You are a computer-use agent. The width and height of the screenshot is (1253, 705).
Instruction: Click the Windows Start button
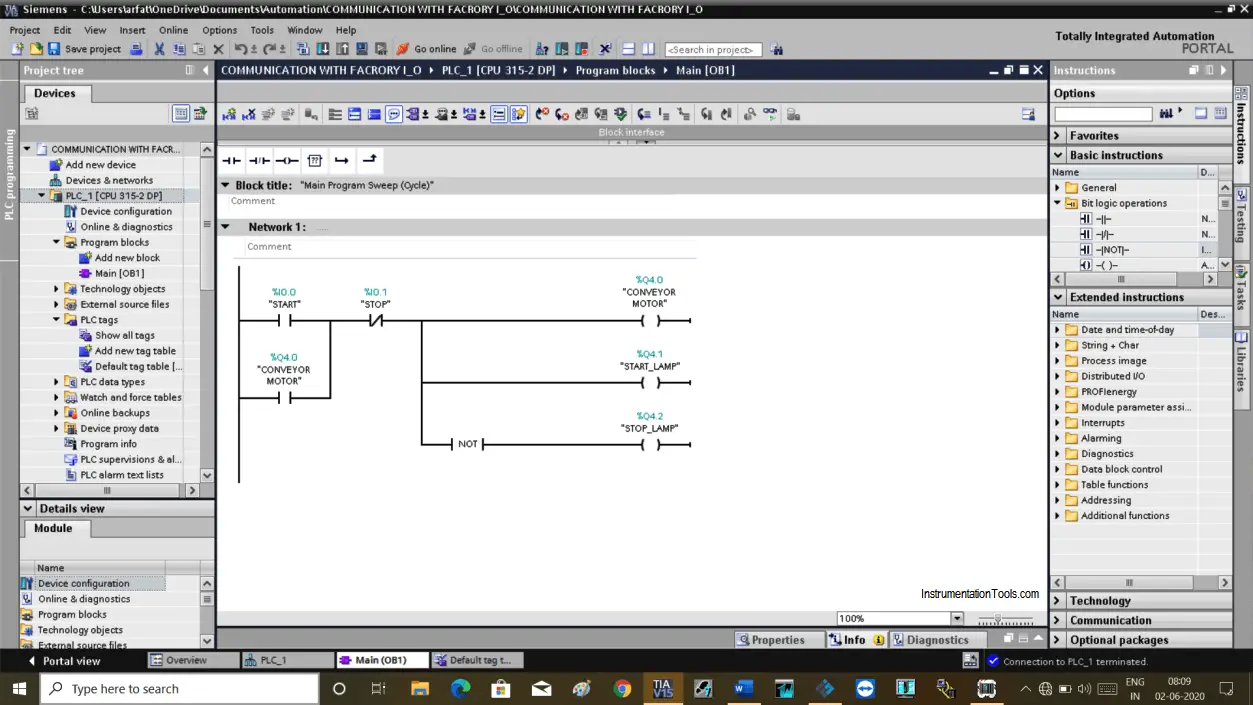[x=19, y=689]
